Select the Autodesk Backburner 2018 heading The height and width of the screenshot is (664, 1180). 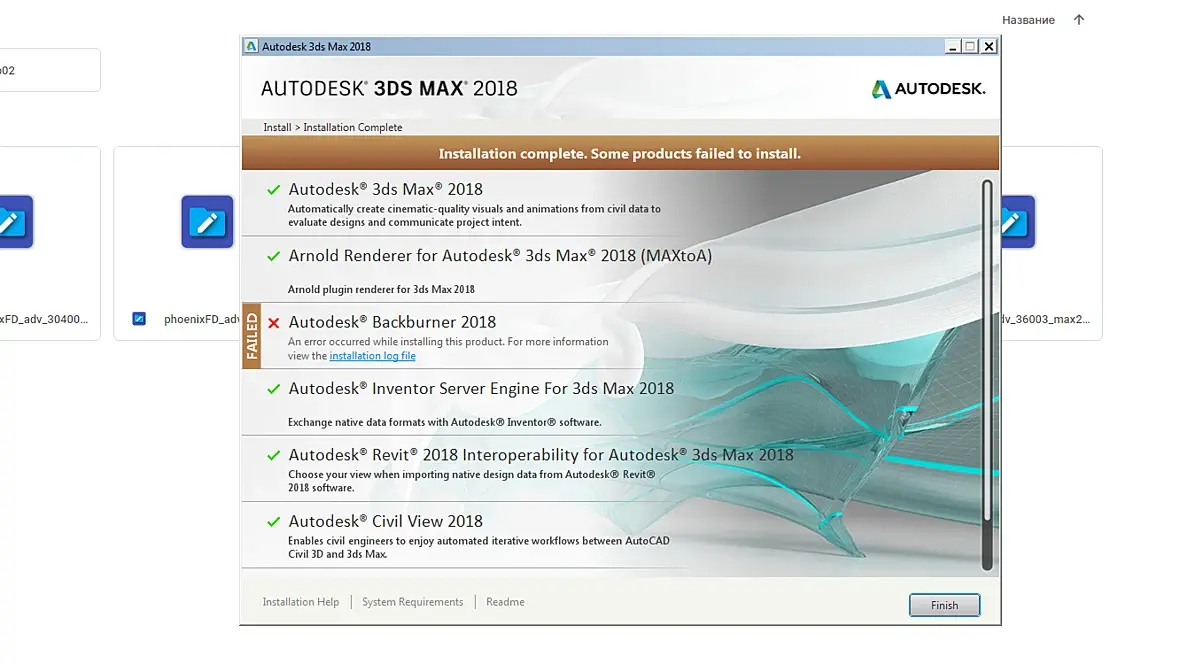pos(392,322)
